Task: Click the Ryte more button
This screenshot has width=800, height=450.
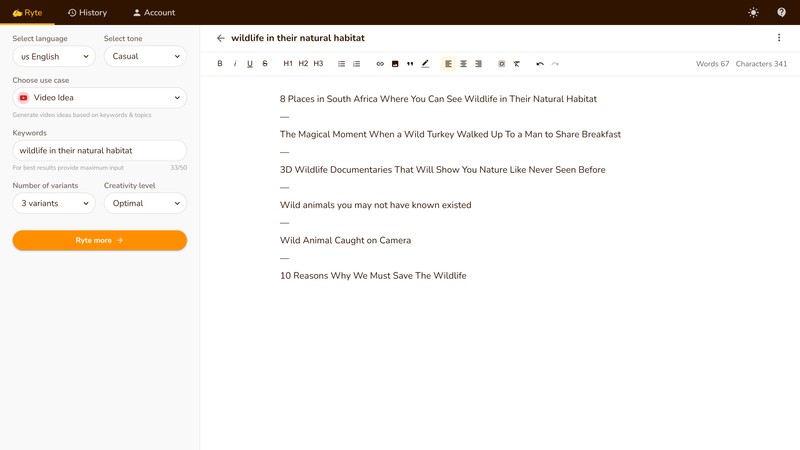Action: click(x=99, y=240)
